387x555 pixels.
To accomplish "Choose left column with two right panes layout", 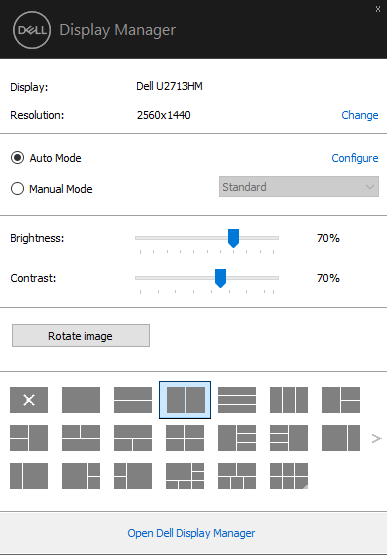I will [341, 400].
